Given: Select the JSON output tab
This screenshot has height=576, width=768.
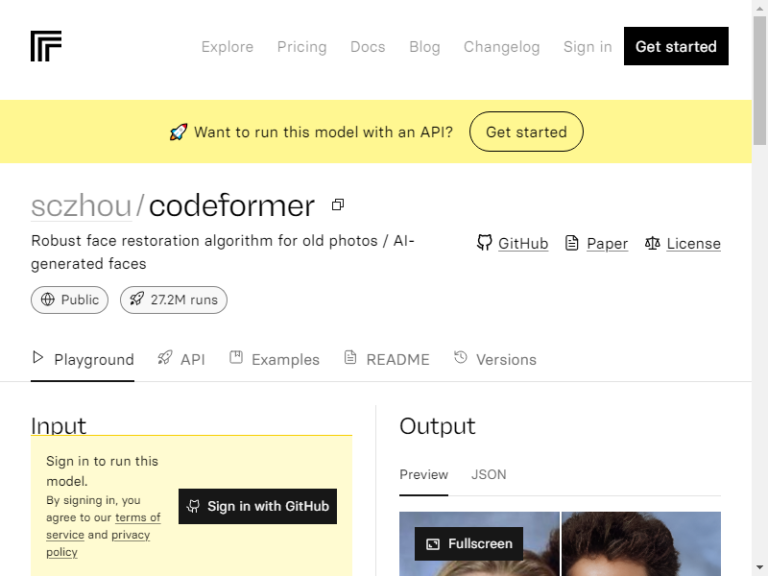Looking at the screenshot, I should click(489, 475).
